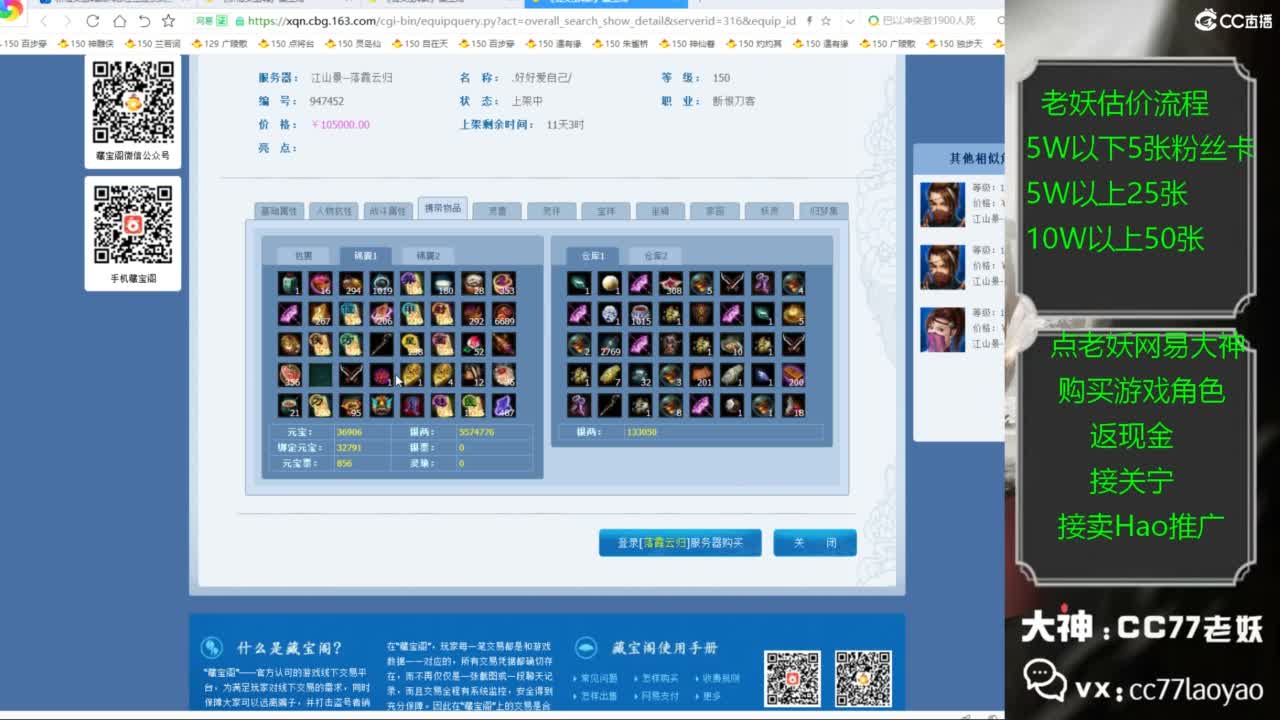Click the 网易支付 footer link
Screen dimensions: 1280x720
coord(658,696)
